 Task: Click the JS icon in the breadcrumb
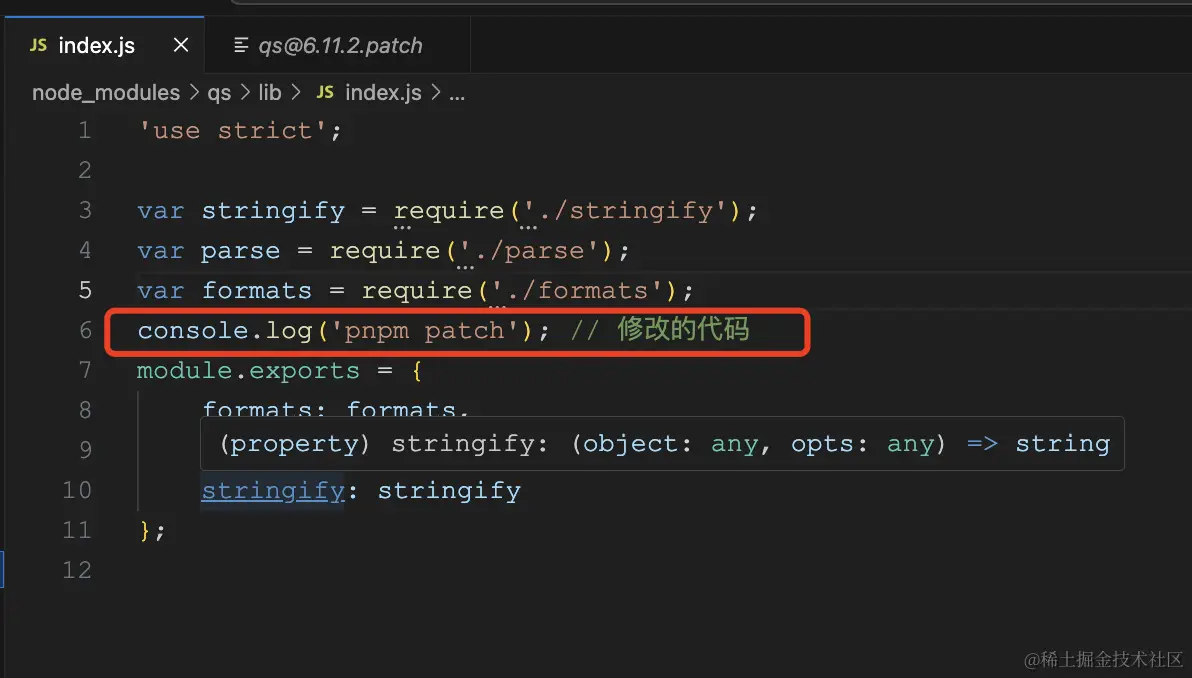pyautogui.click(x=325, y=93)
